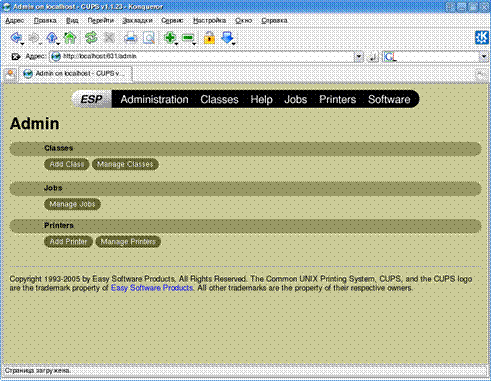Click the URL address input field
Viewport: 491px width, 381px height.
click(x=202, y=56)
